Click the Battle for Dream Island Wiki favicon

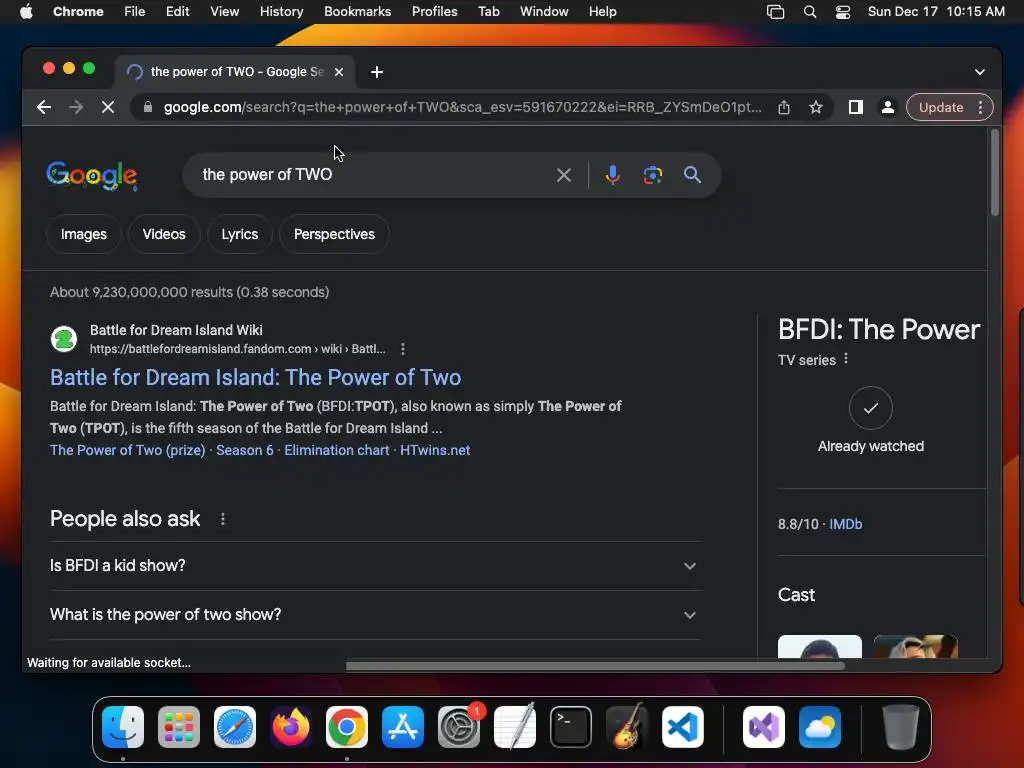pyautogui.click(x=64, y=339)
